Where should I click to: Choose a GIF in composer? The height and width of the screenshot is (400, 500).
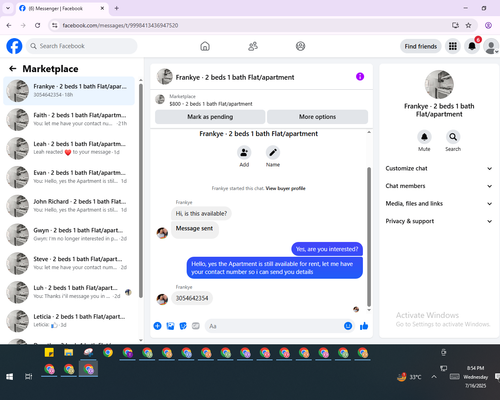point(196,326)
